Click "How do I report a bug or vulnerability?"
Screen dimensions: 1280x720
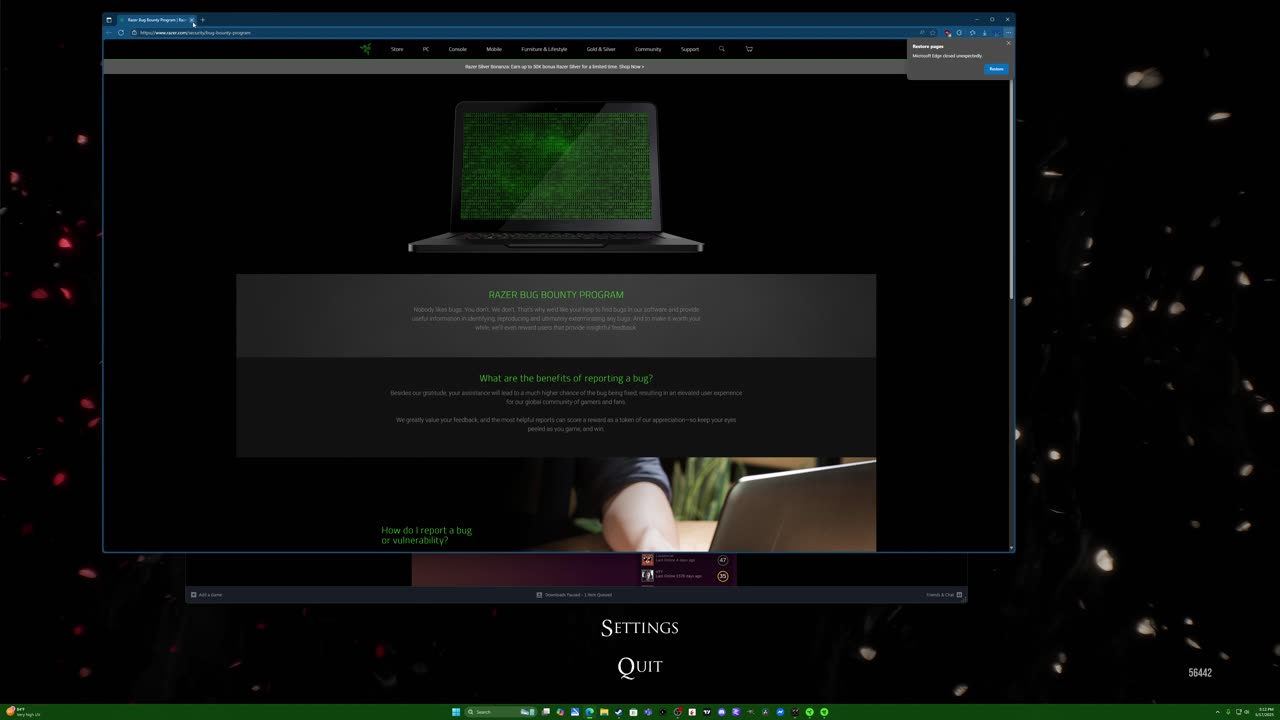coord(426,535)
